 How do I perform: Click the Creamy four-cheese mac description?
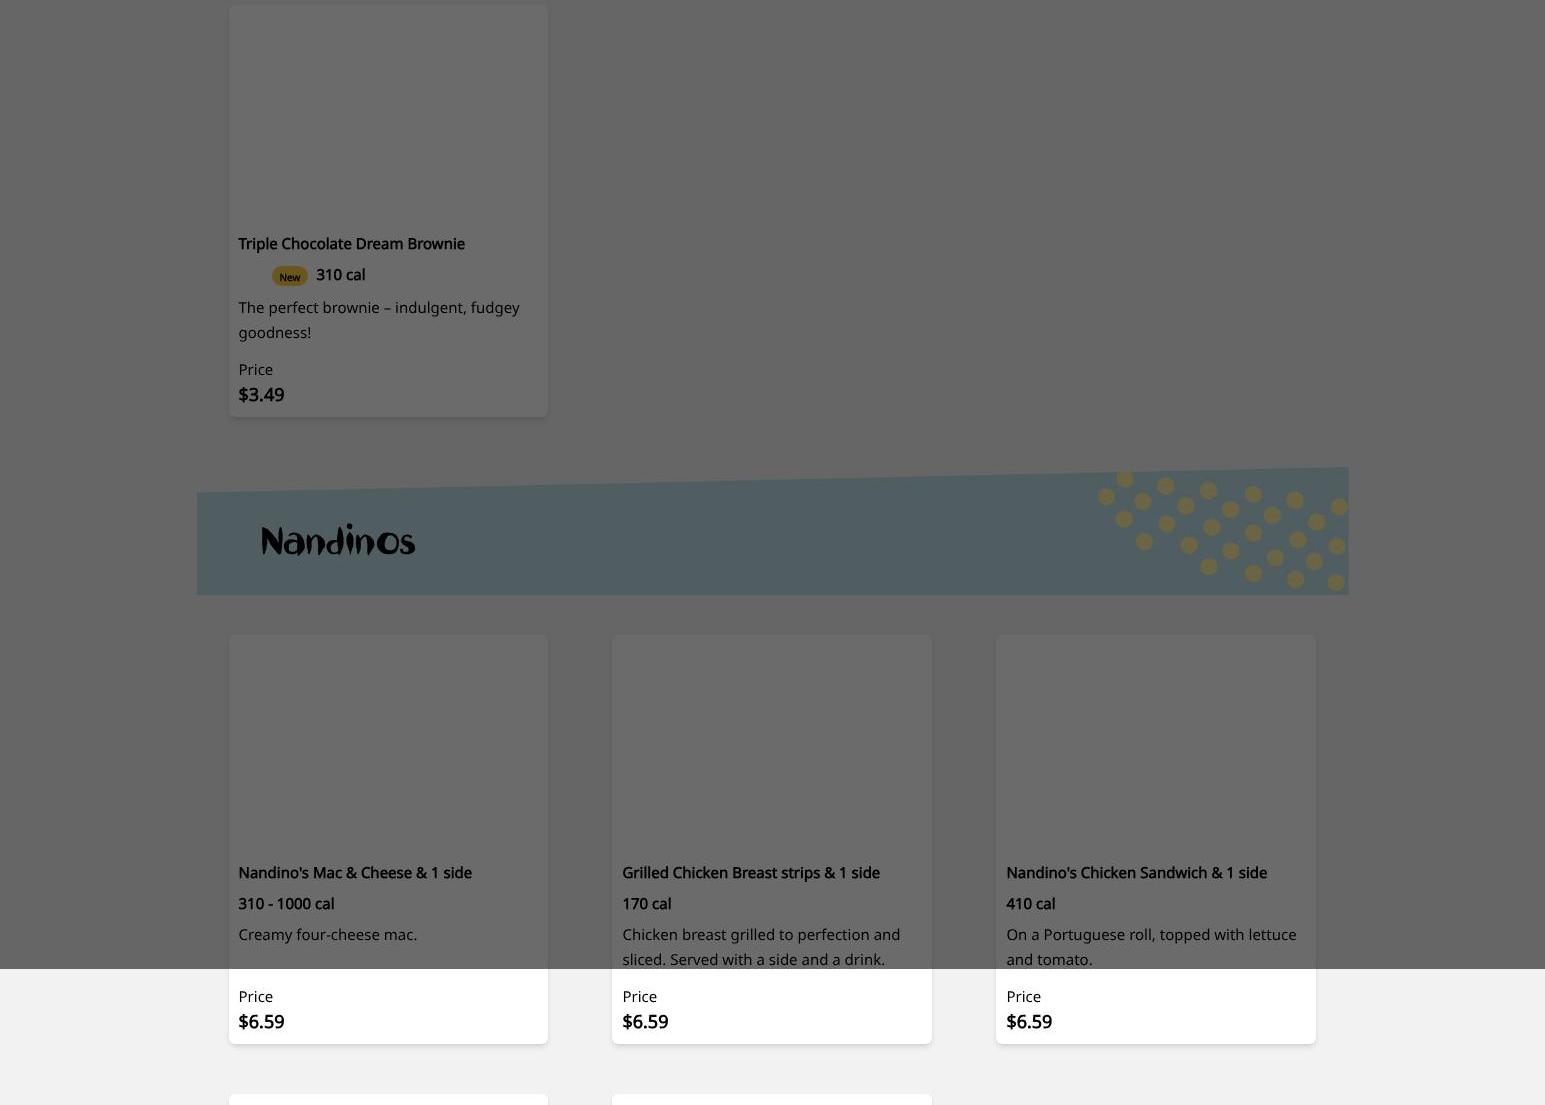(327, 934)
